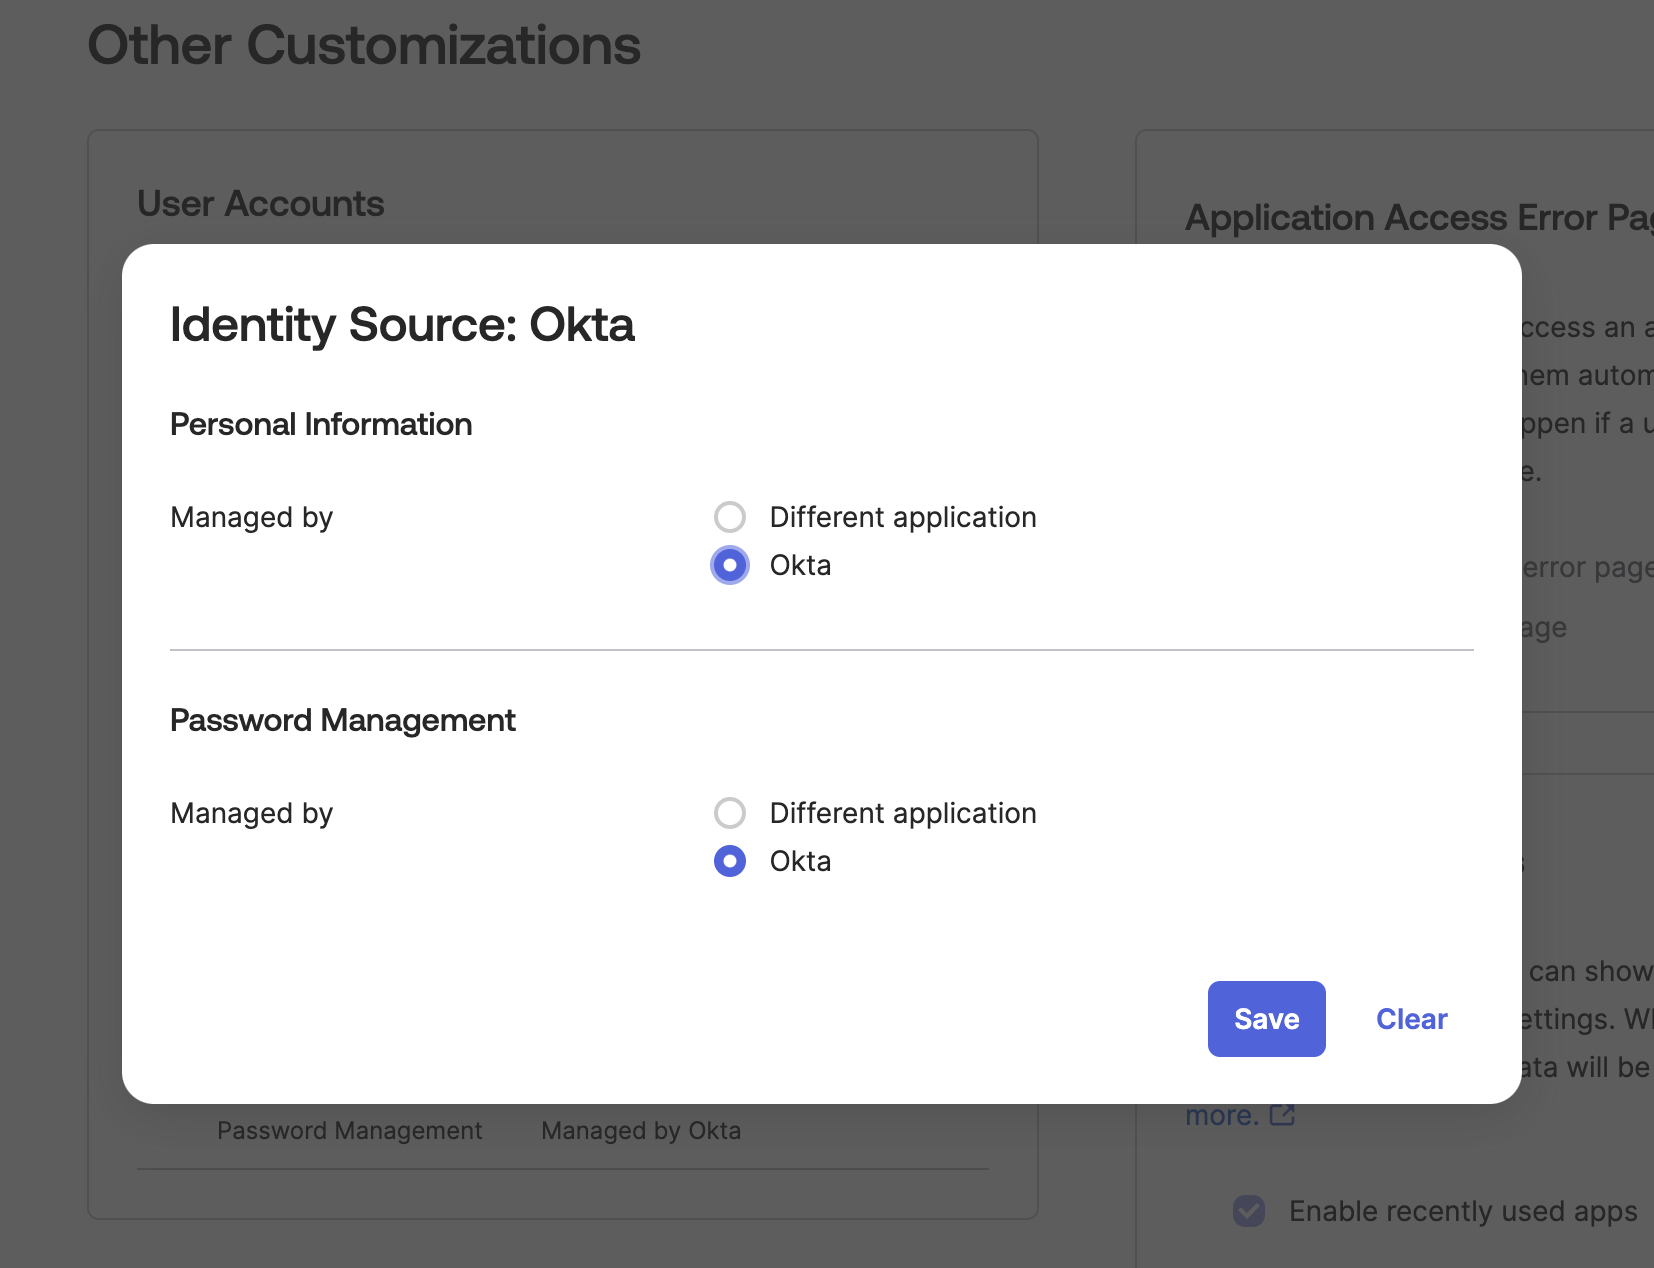Click Password Management row label below dialog
The width and height of the screenshot is (1654, 1268).
349,1130
